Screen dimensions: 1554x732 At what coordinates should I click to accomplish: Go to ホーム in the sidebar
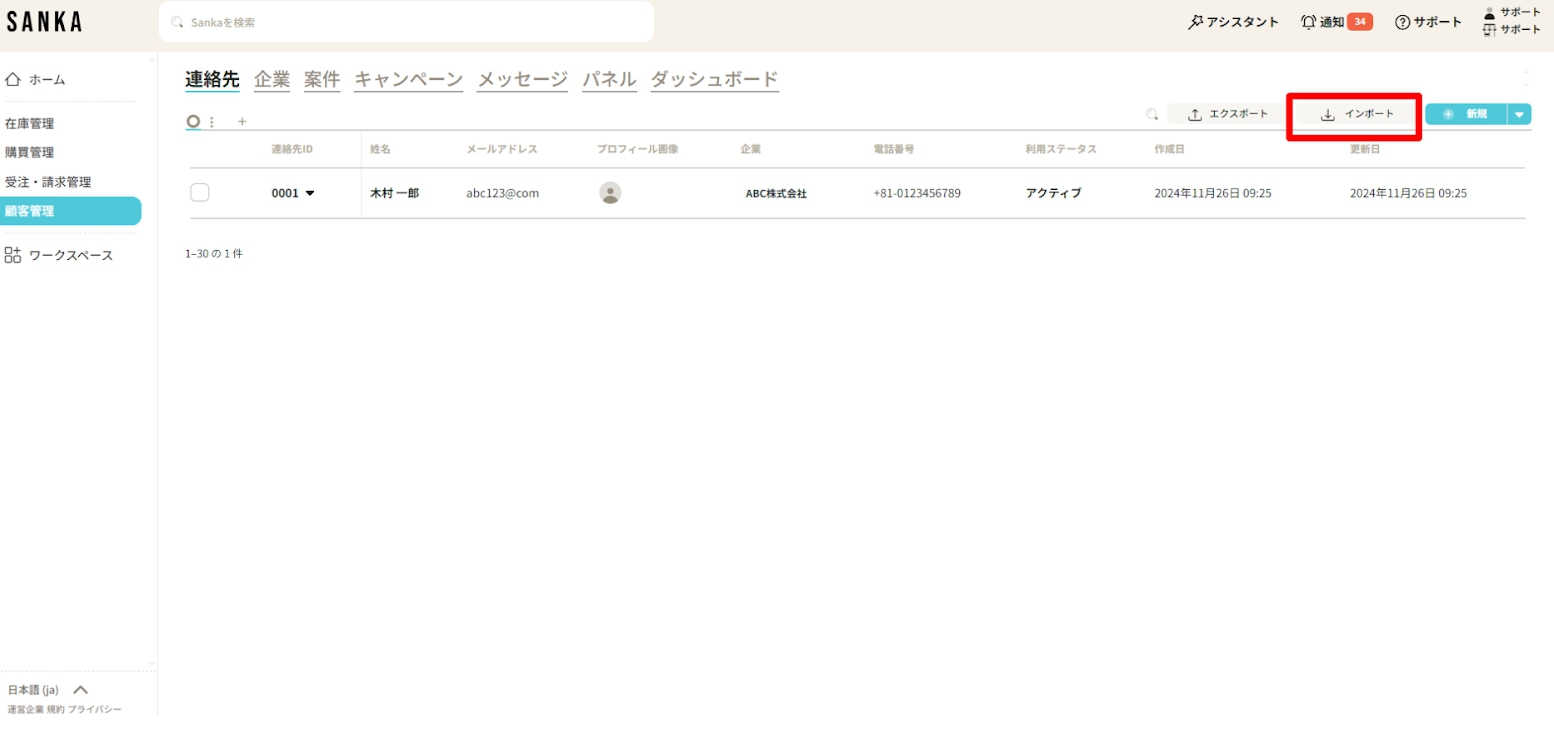(x=47, y=79)
